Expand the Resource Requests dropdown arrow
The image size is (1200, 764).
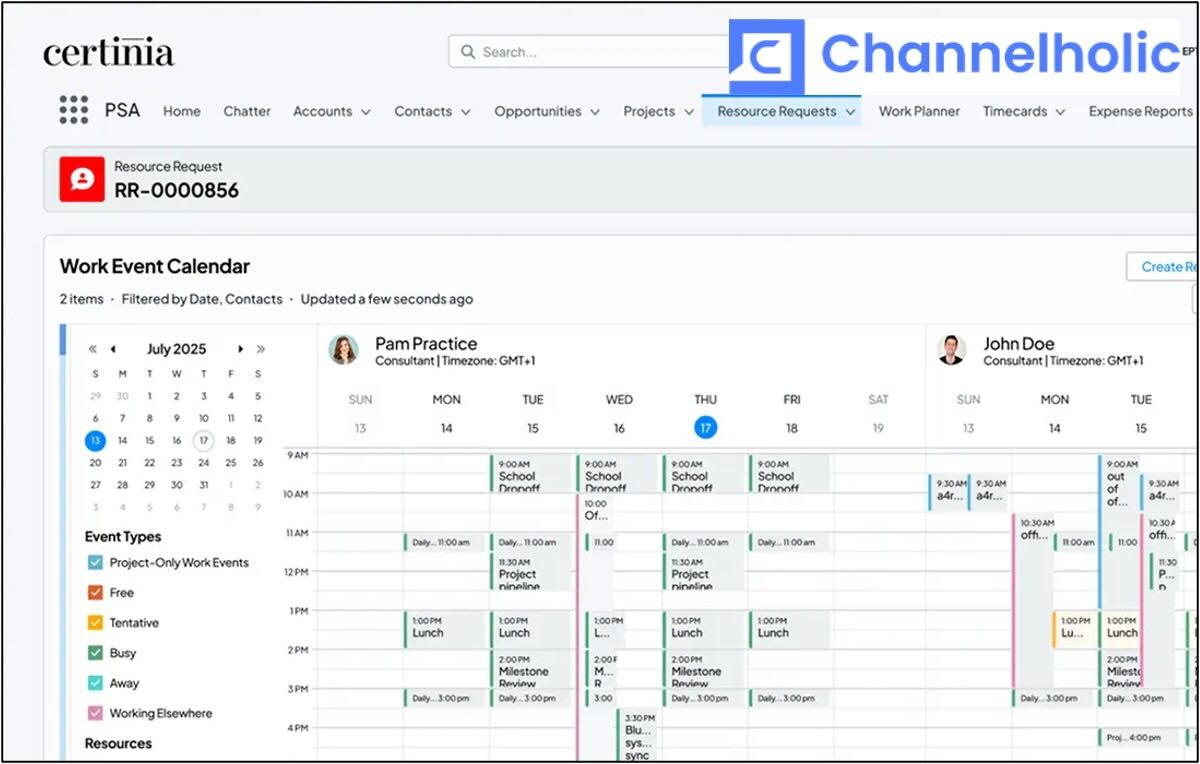pos(851,112)
